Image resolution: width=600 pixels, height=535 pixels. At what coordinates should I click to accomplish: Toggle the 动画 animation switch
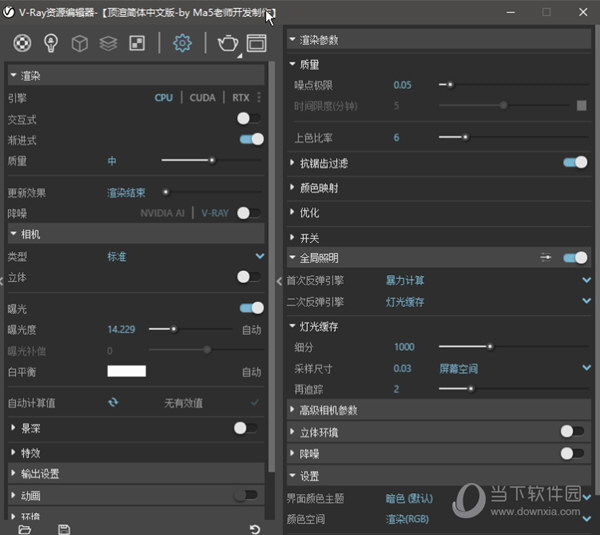coord(246,495)
